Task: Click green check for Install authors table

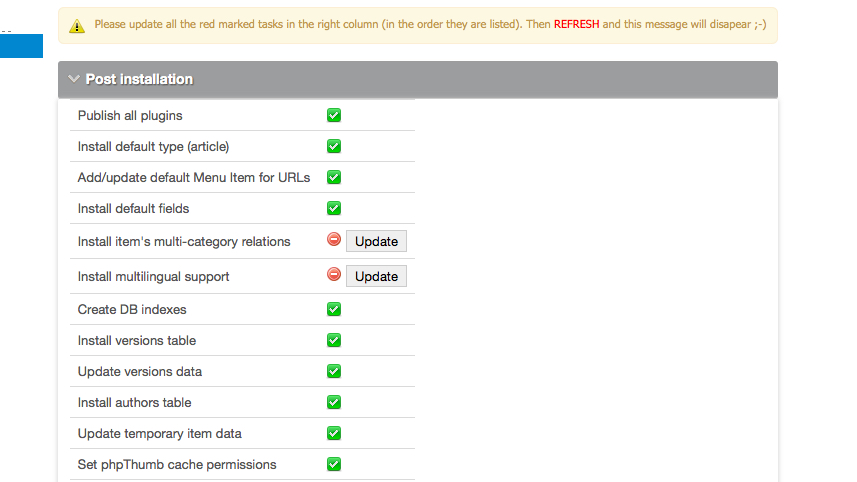Action: tap(334, 402)
